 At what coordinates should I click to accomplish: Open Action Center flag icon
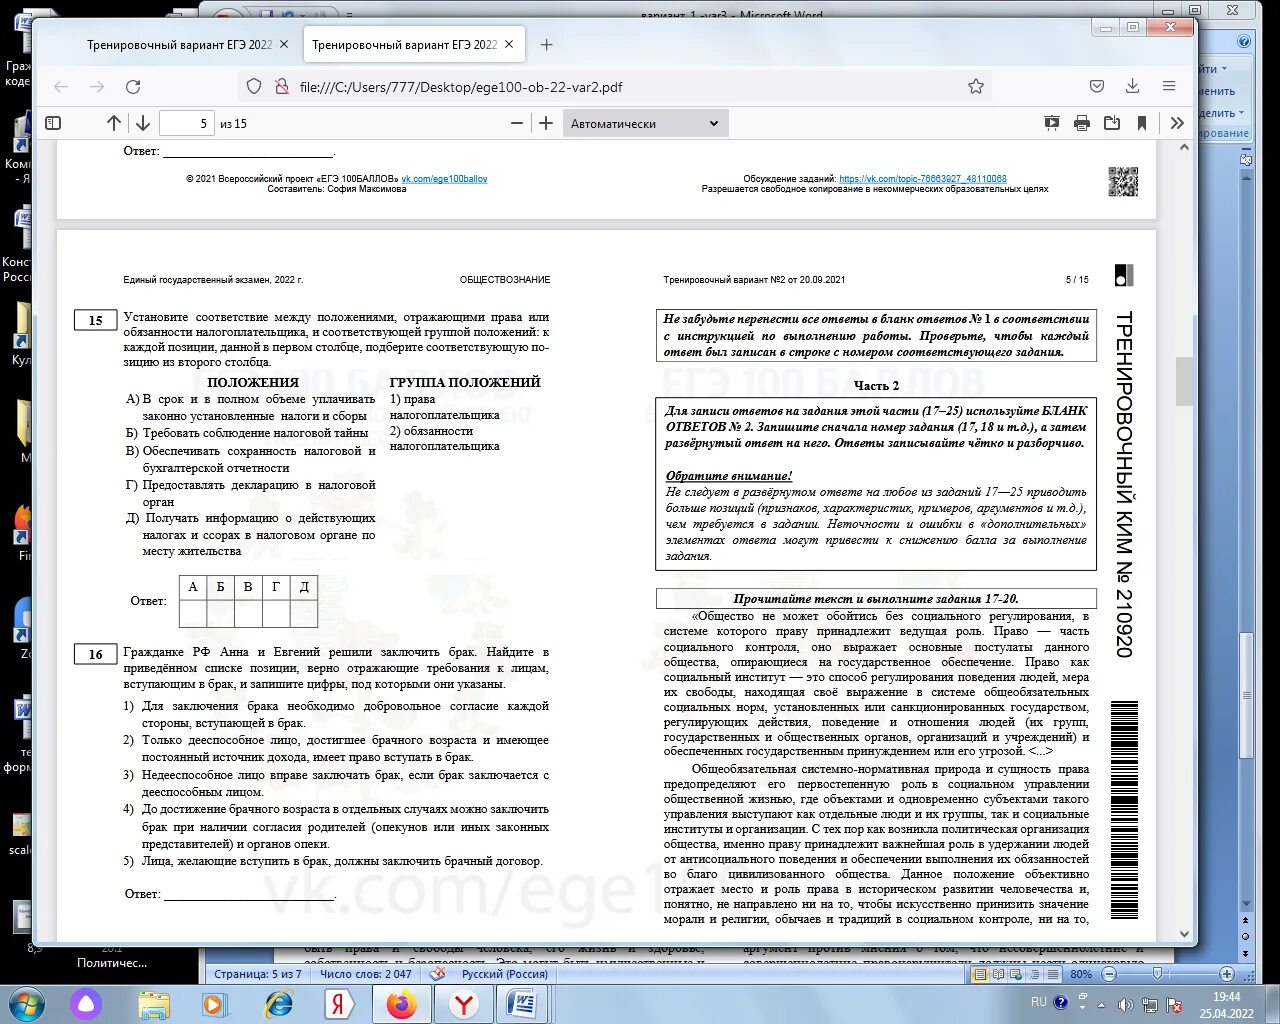(1174, 1004)
